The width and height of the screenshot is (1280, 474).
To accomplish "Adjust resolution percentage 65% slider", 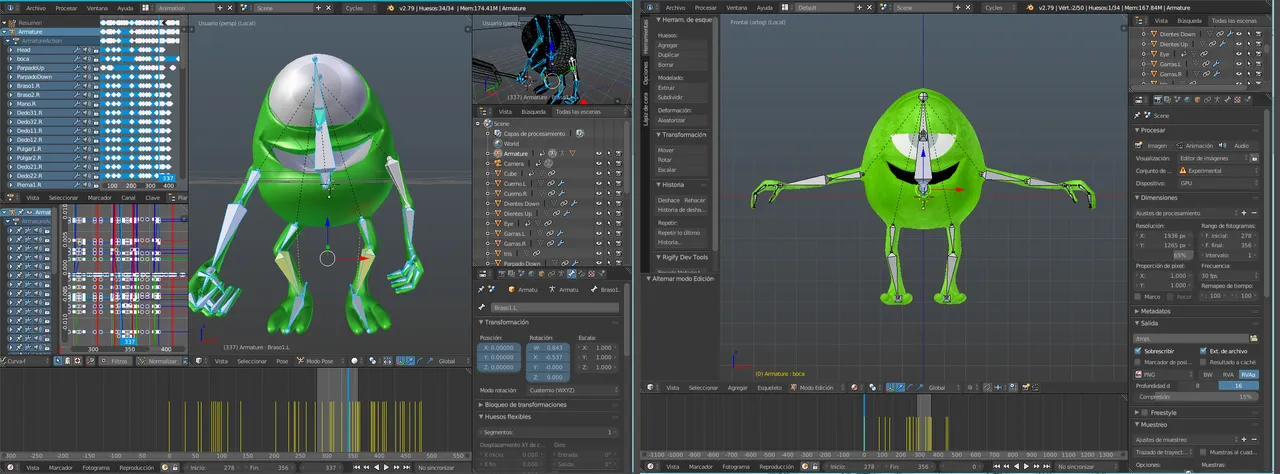I will point(1165,255).
